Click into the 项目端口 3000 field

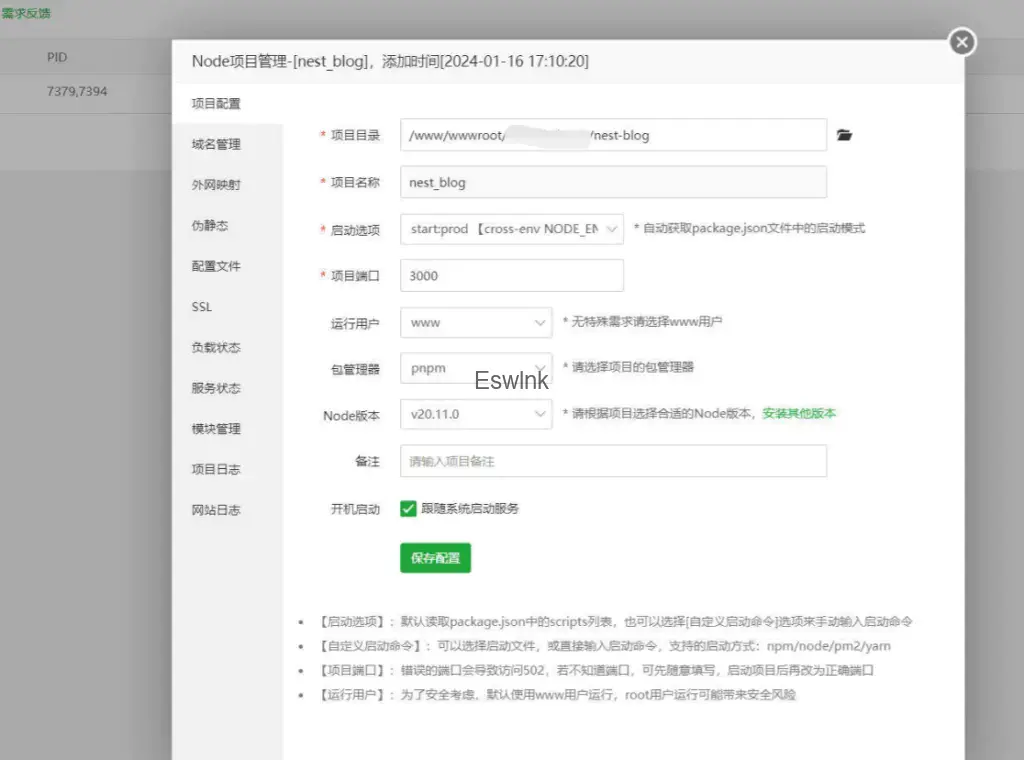511,276
